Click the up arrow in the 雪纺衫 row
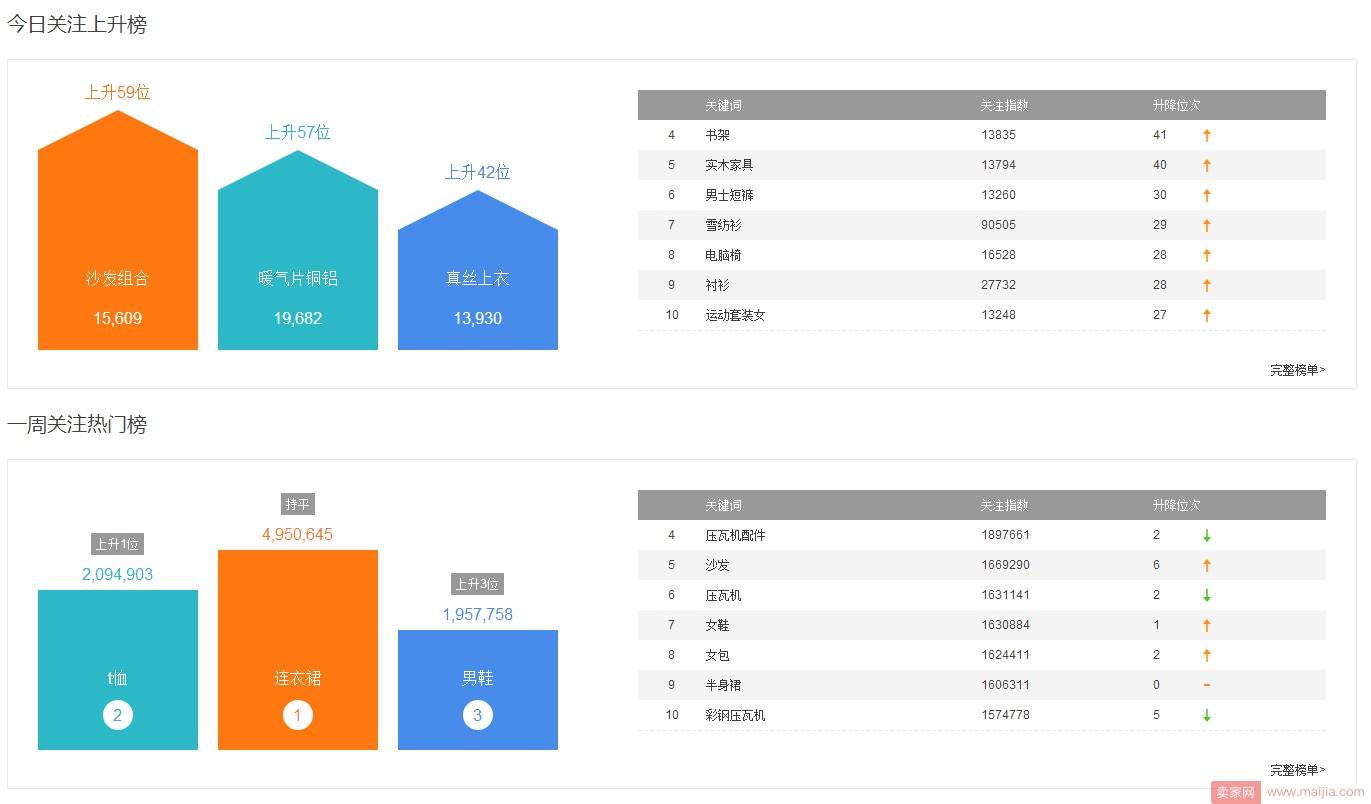Image resolution: width=1371 pixels, height=804 pixels. (x=1207, y=225)
